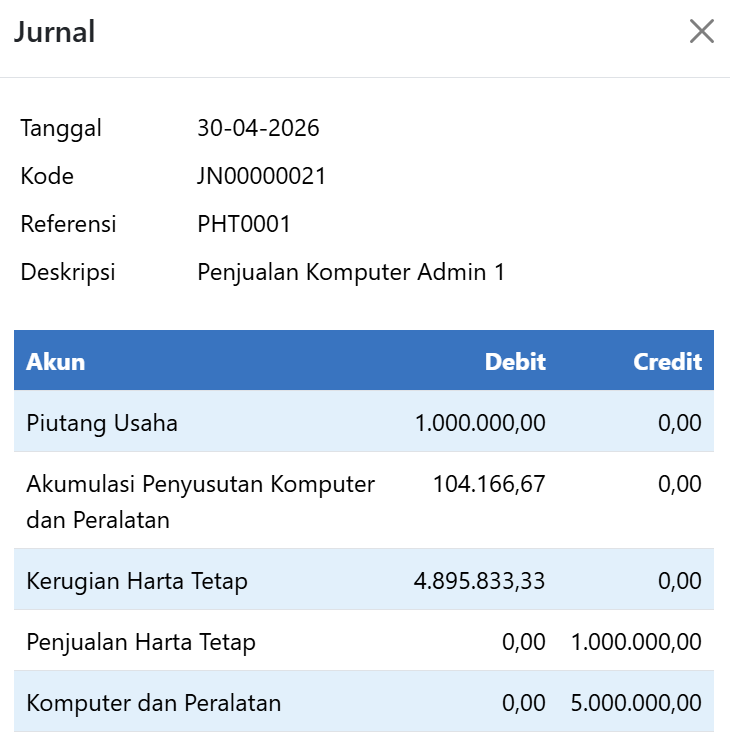Image resolution: width=730 pixels, height=745 pixels.
Task: Select debit amount 1.000.000,00 for Piutang Usaha
Action: coord(480,423)
